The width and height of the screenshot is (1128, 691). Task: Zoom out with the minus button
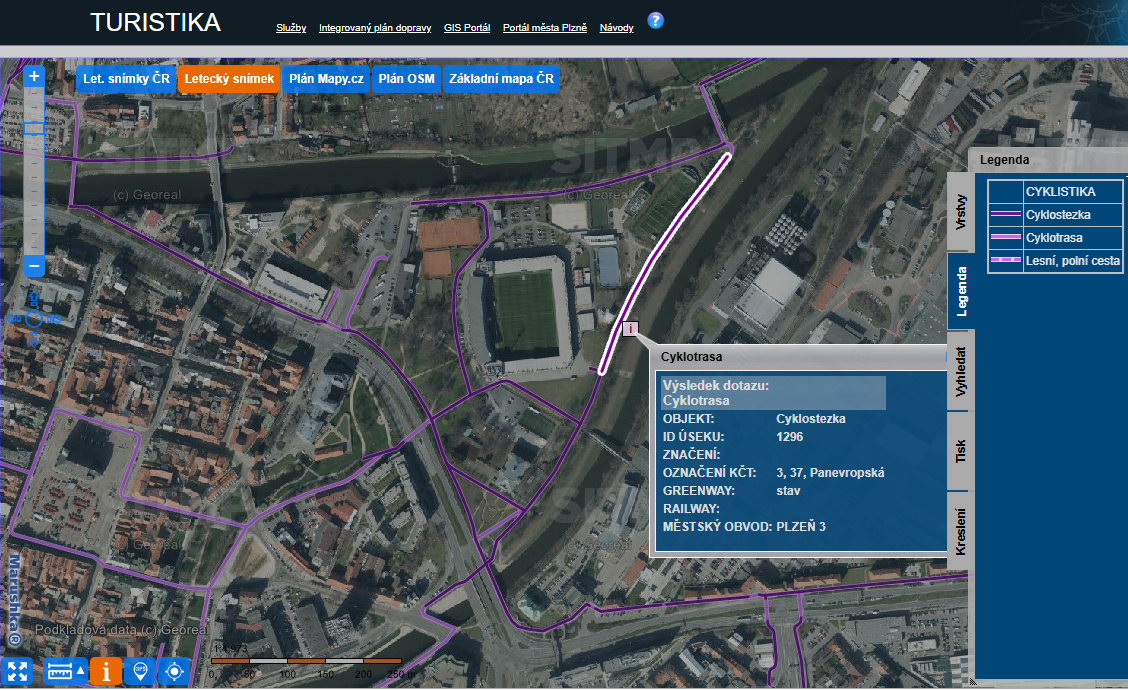[x=34, y=265]
